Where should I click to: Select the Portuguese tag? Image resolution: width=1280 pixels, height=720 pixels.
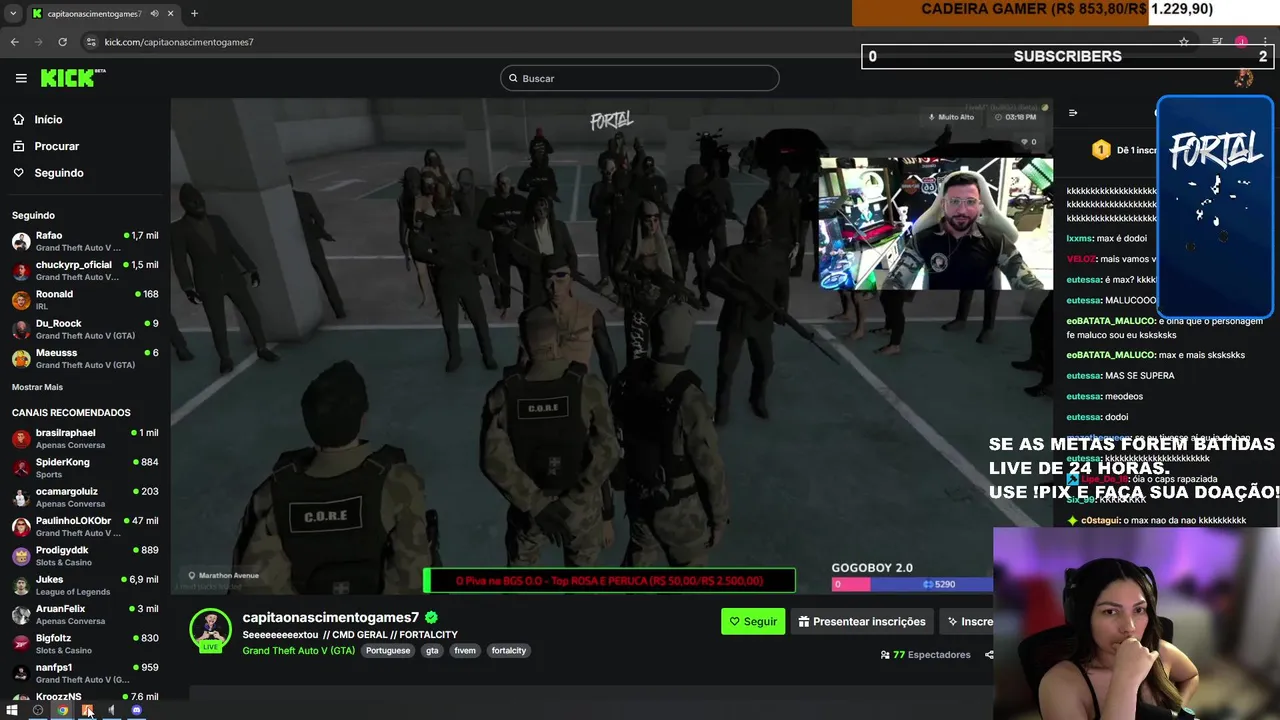(388, 650)
